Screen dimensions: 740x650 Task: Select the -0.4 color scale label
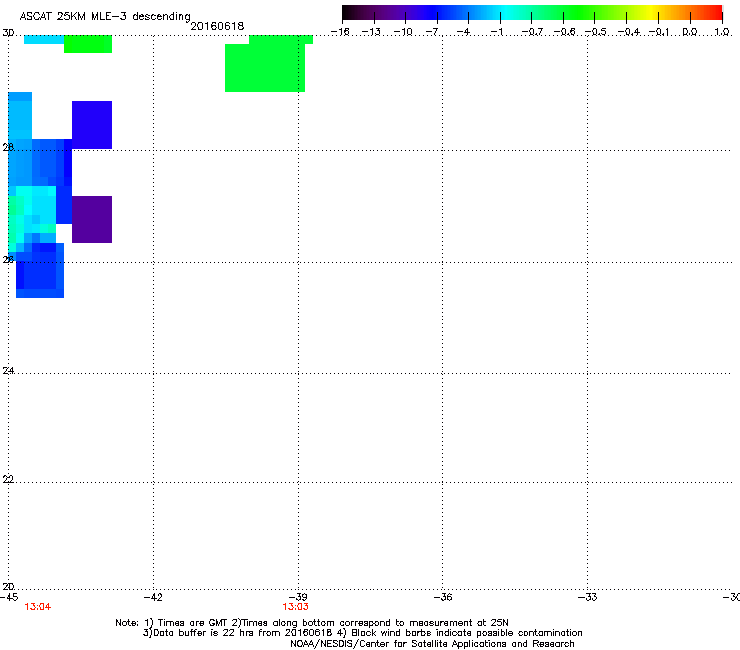point(629,32)
